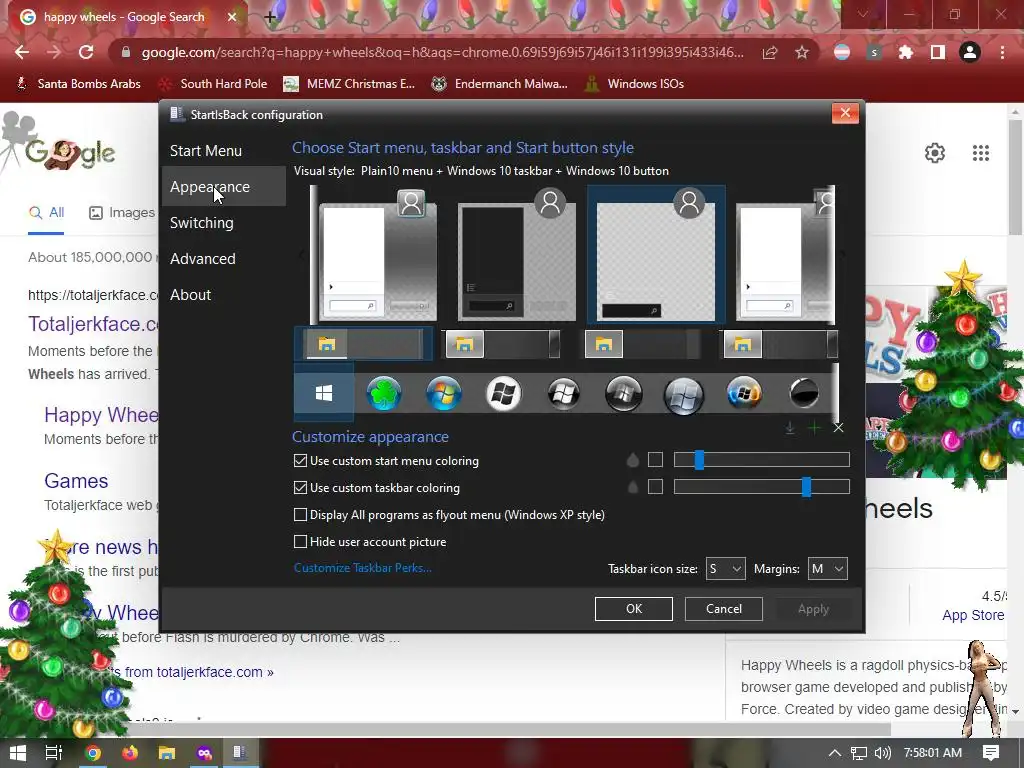Click the Windows Start button on taskbar

[x=18, y=753]
